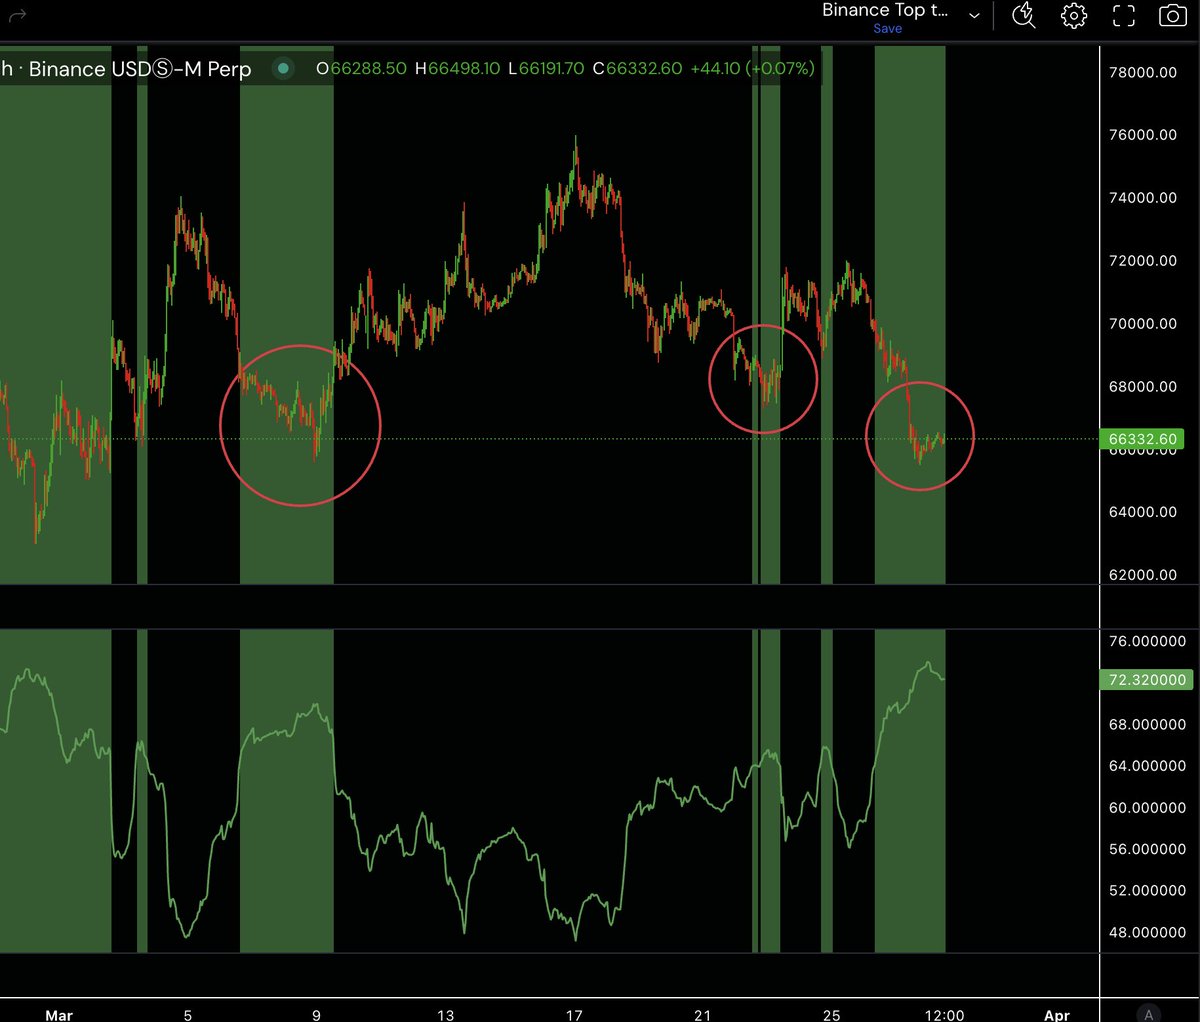Click the 62000.00 price axis label

[x=1142, y=575]
